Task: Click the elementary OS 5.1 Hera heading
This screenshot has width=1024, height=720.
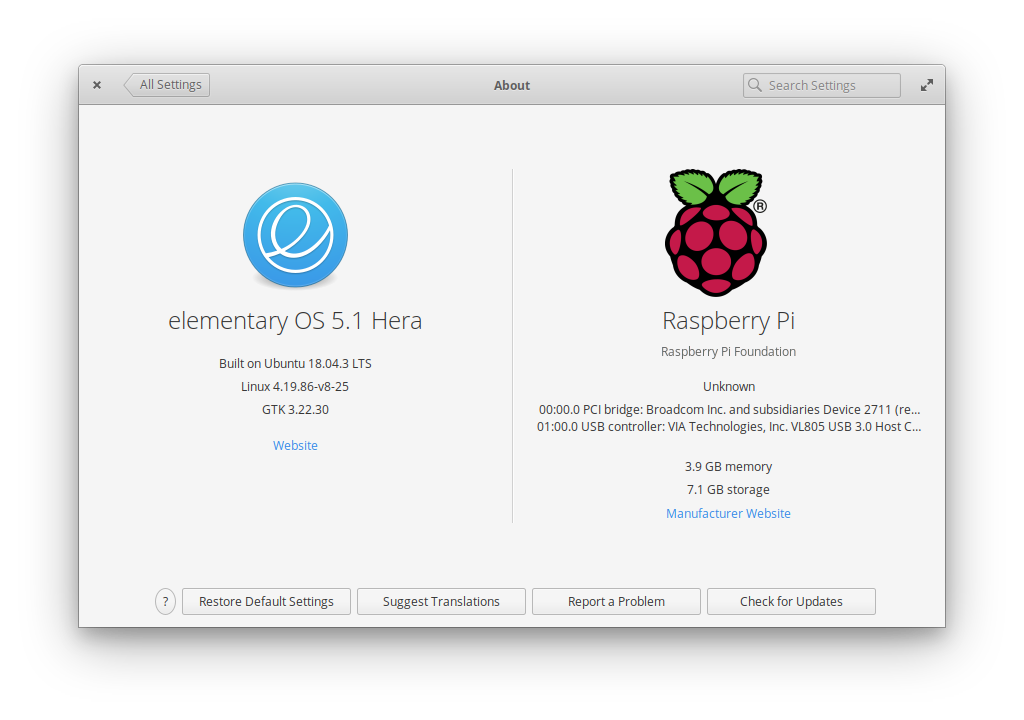Action: coord(295,321)
